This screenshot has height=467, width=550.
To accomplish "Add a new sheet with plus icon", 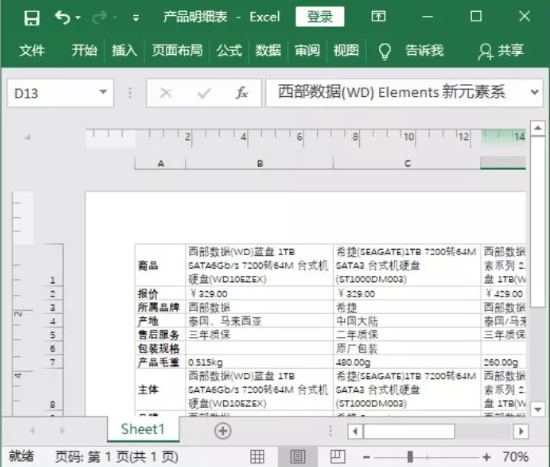I will (223, 431).
